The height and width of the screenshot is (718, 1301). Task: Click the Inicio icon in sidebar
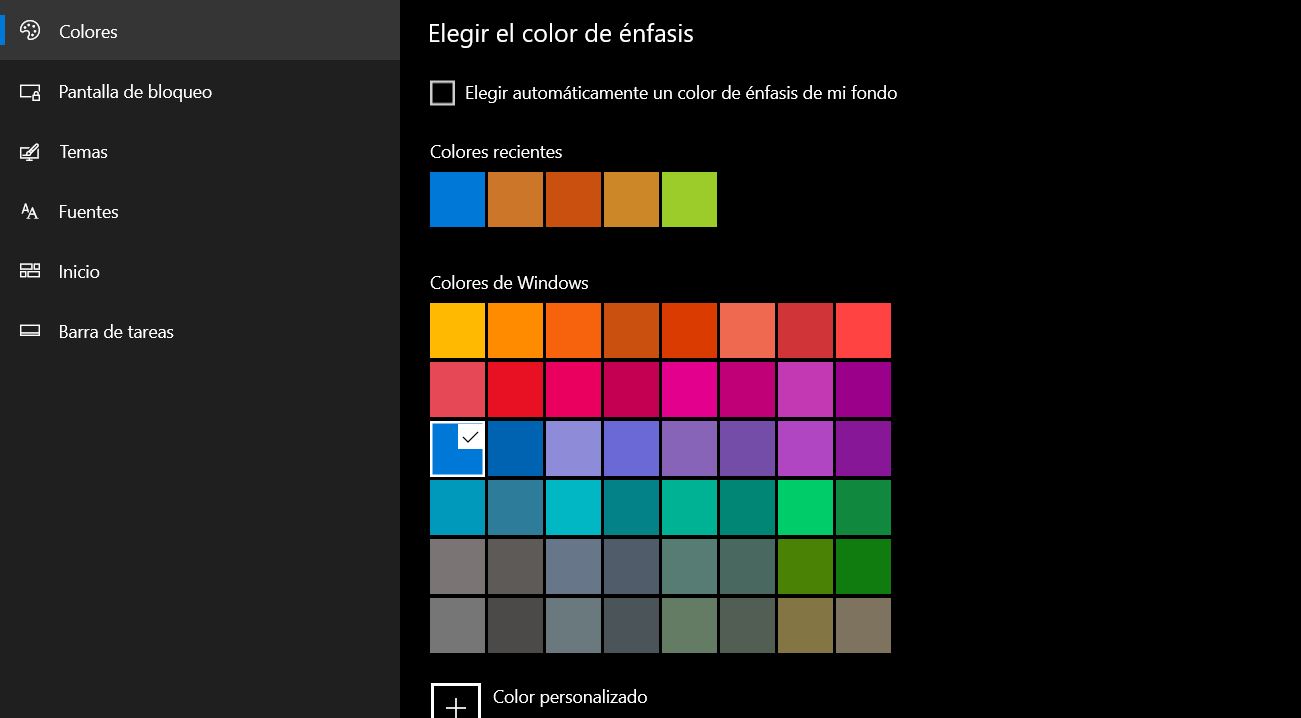click(30, 271)
